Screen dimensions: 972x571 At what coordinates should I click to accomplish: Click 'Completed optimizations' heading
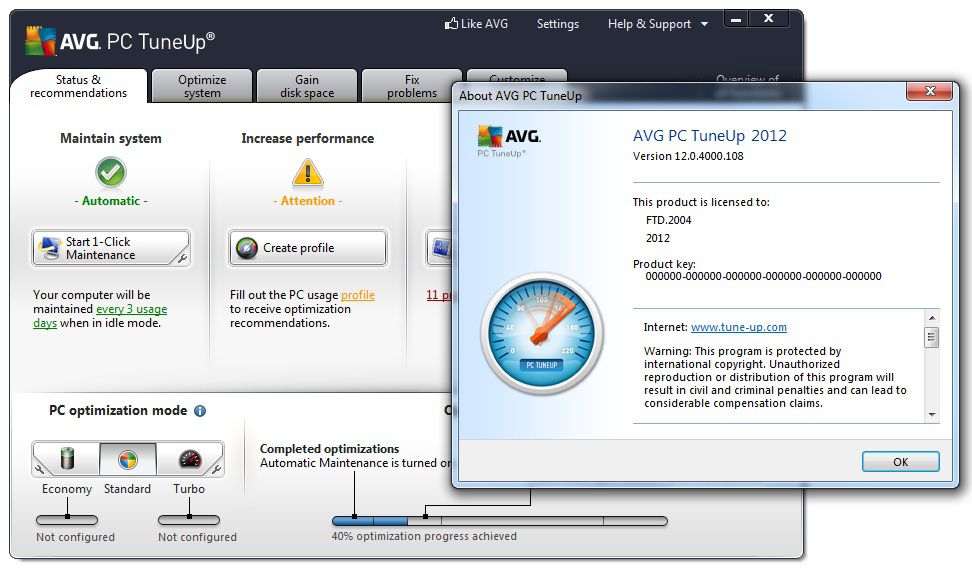[329, 448]
